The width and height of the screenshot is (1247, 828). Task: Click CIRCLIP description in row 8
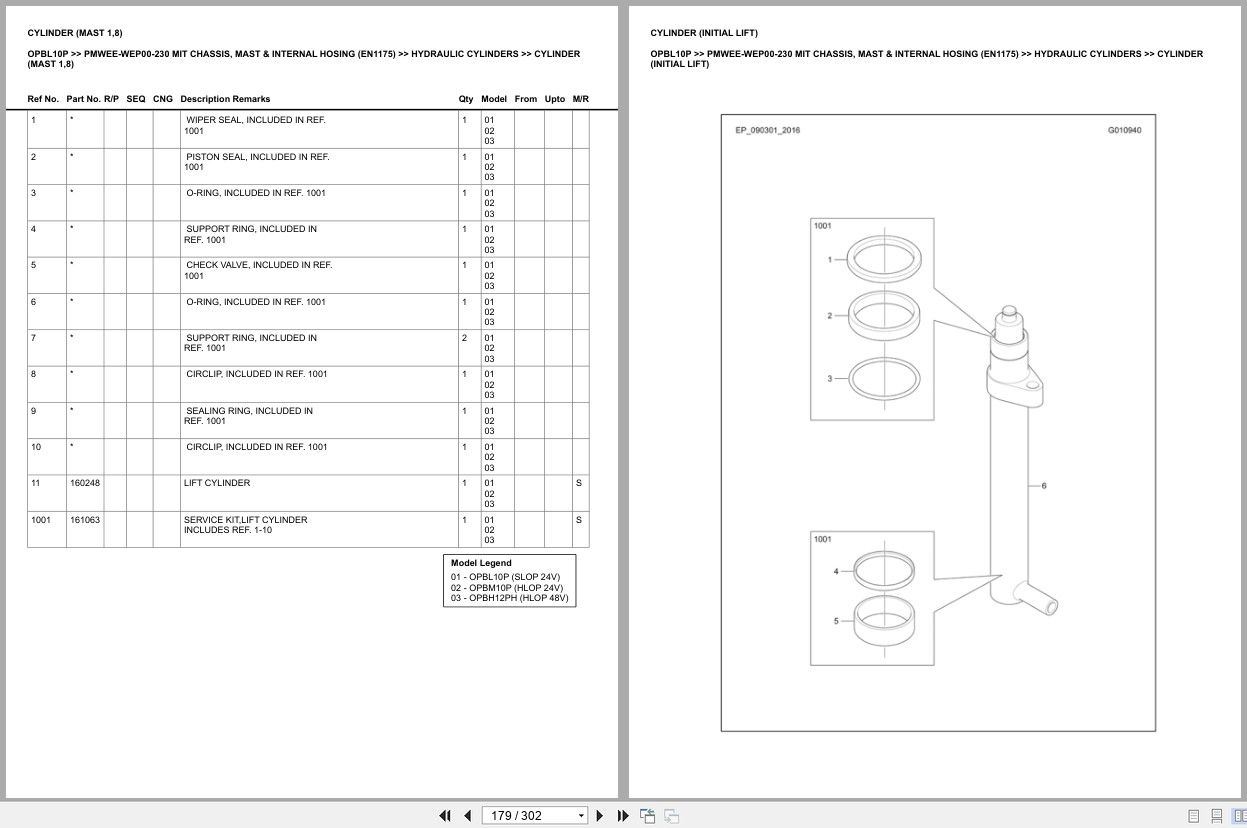point(256,374)
